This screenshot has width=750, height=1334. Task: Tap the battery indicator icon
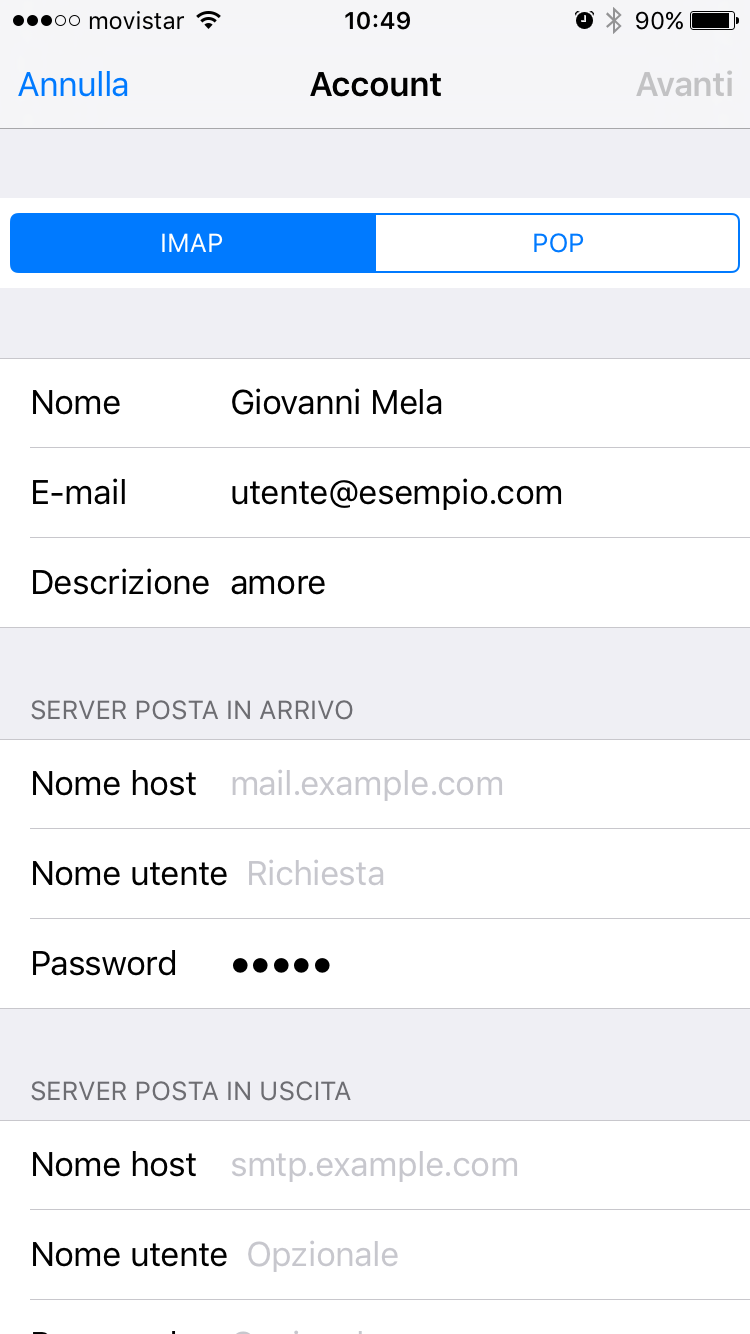pyautogui.click(x=714, y=20)
